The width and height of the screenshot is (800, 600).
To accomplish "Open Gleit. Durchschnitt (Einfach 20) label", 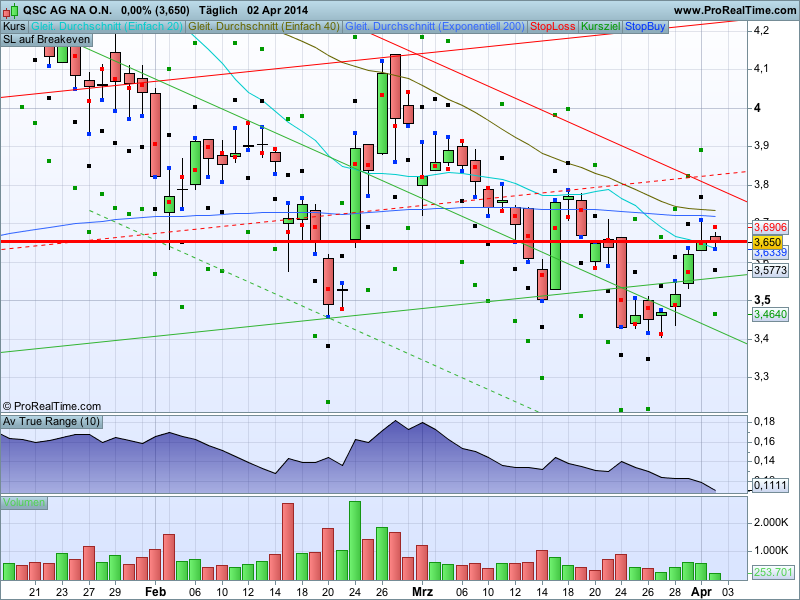I will tap(107, 27).
